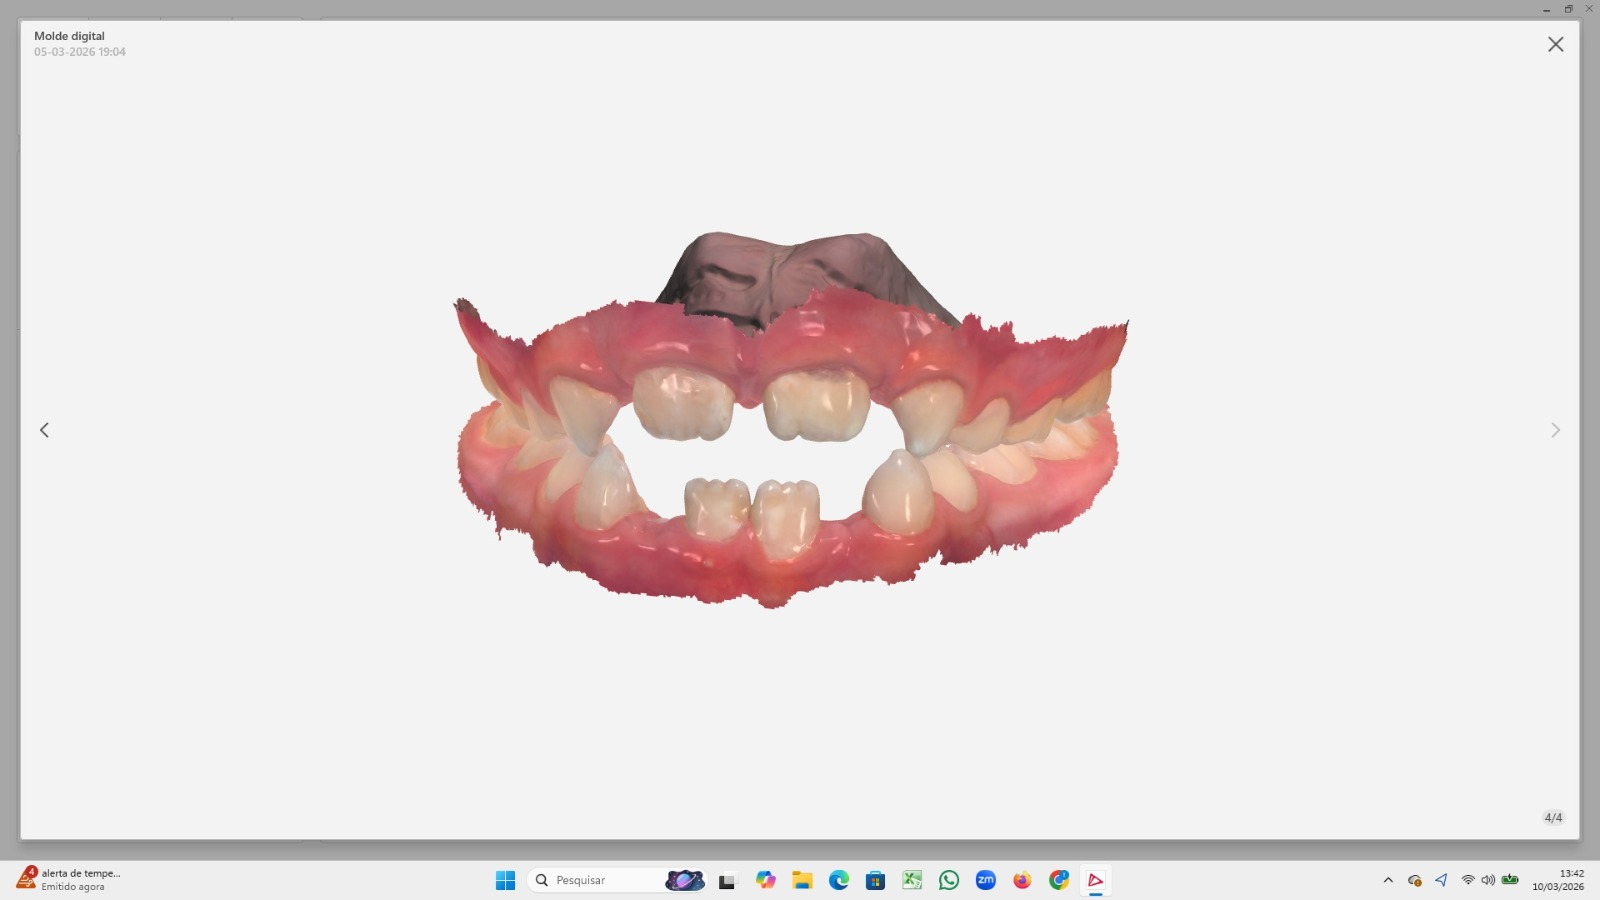Open the Windows Start menu
1600x900 pixels.
click(505, 880)
